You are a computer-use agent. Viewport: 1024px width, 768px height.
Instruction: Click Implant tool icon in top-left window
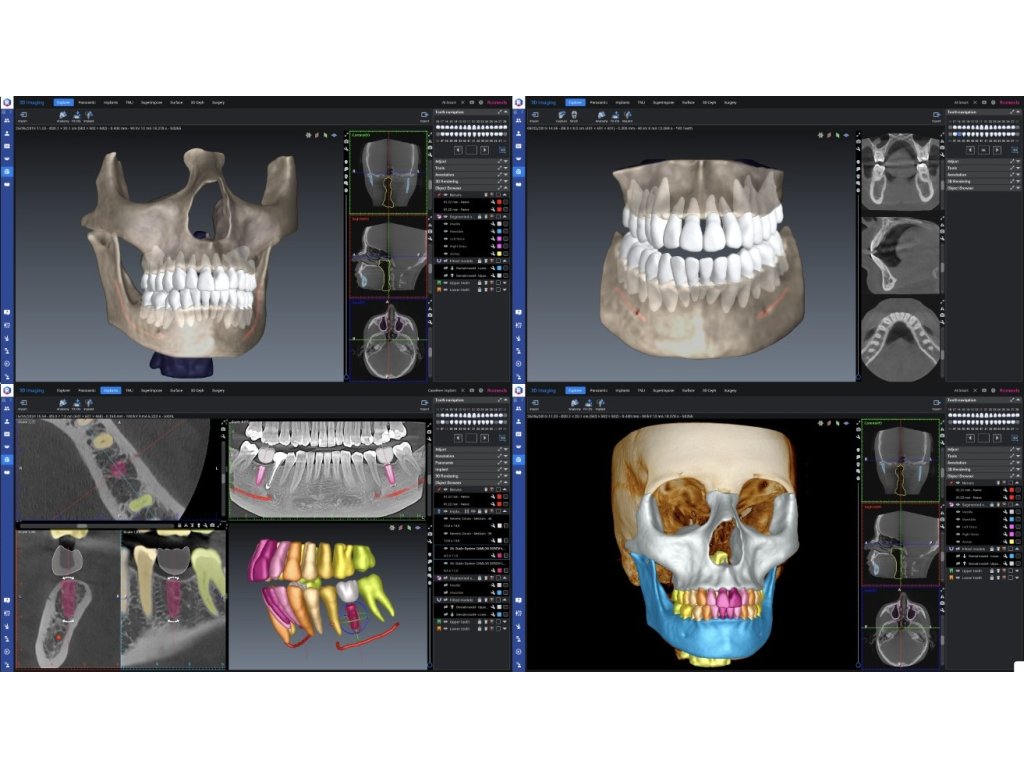click(89, 116)
